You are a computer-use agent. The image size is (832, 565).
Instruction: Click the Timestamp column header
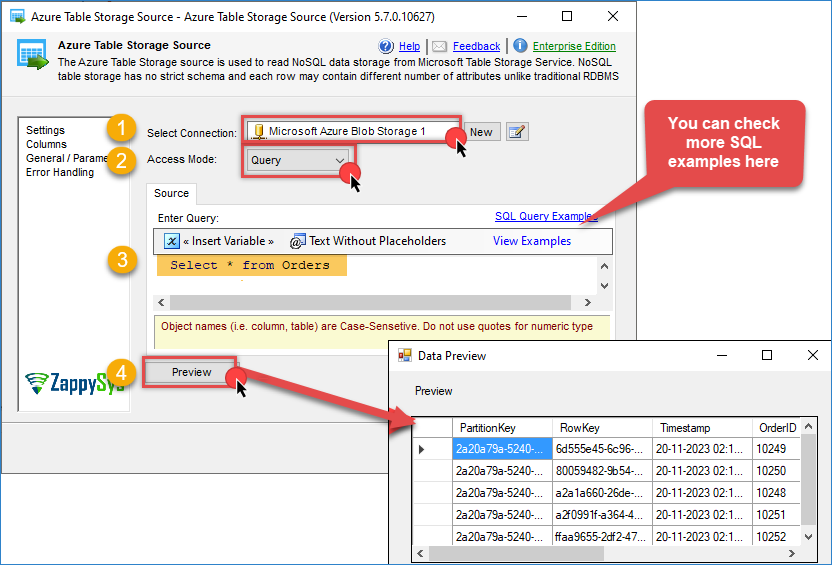703,428
